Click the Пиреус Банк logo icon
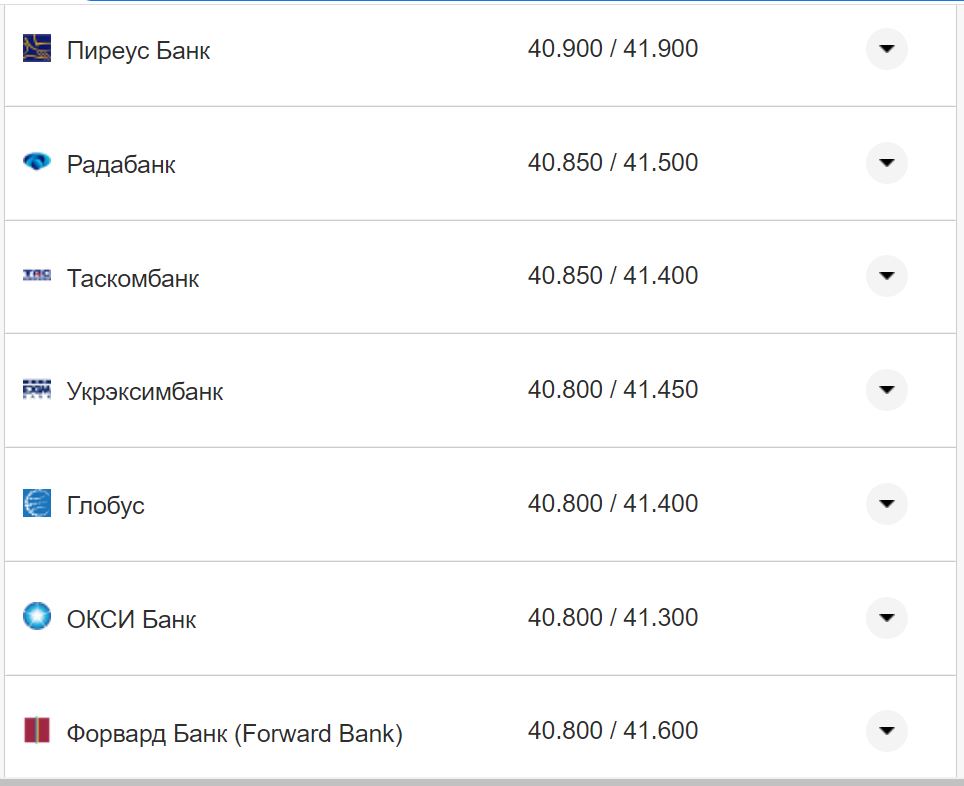This screenshot has height=786, width=964. click(x=37, y=48)
